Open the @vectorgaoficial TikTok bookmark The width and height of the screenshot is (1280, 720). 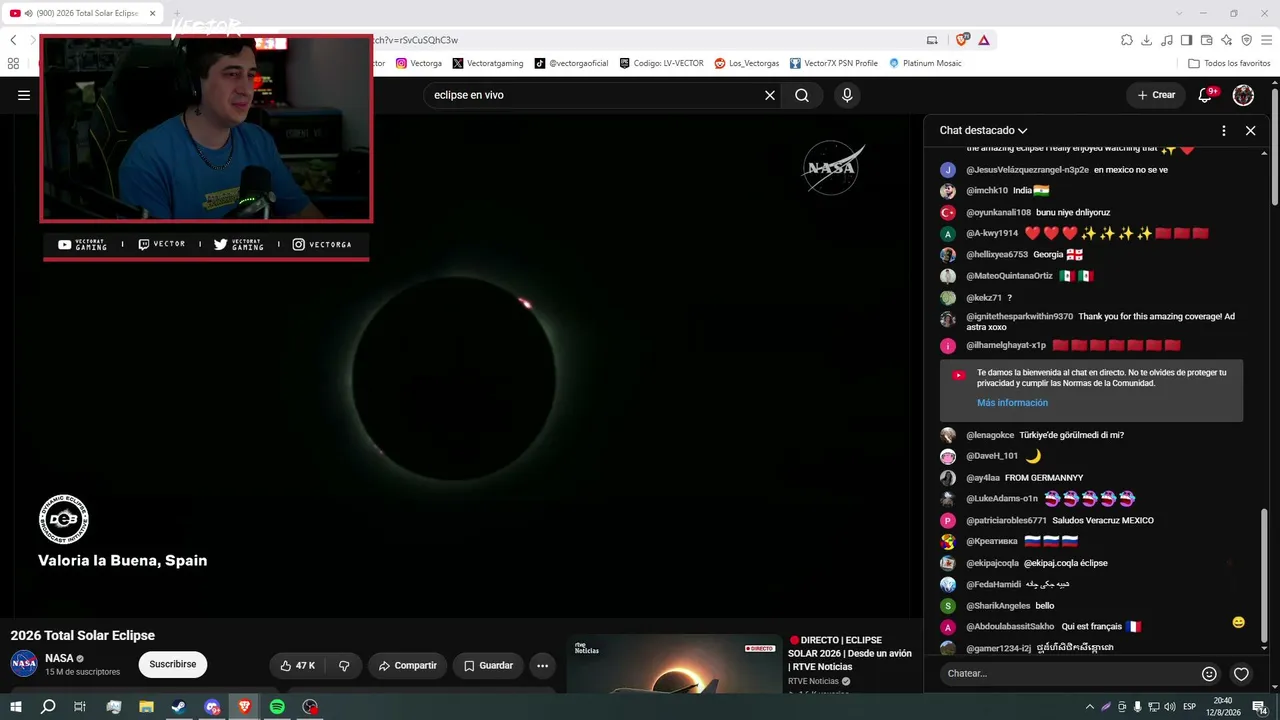571,63
